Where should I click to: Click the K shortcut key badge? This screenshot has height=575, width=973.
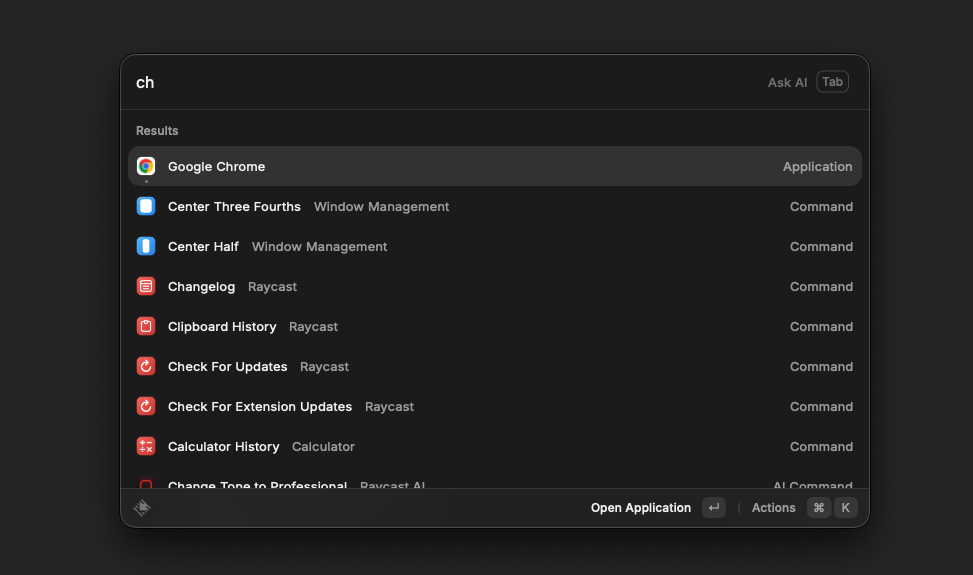click(x=845, y=508)
